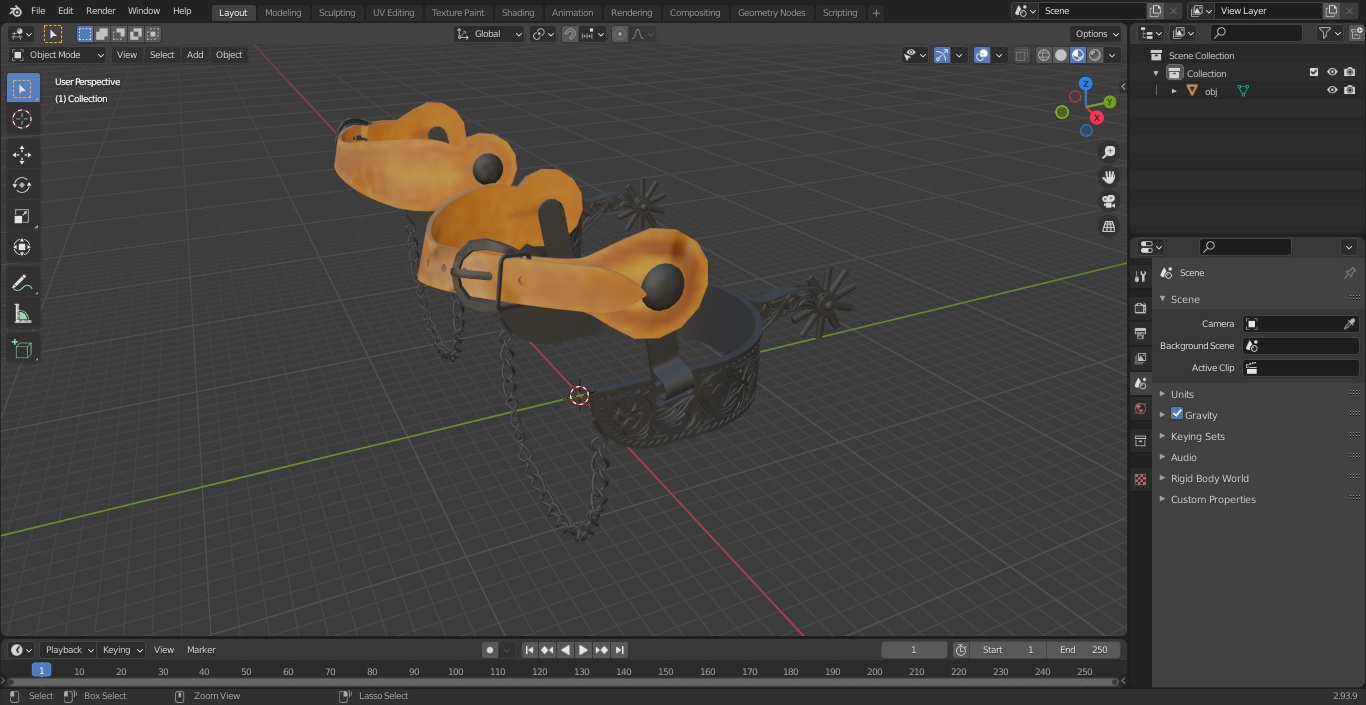
Task: Open the shading options dropdown arrow
Action: (x=1112, y=55)
